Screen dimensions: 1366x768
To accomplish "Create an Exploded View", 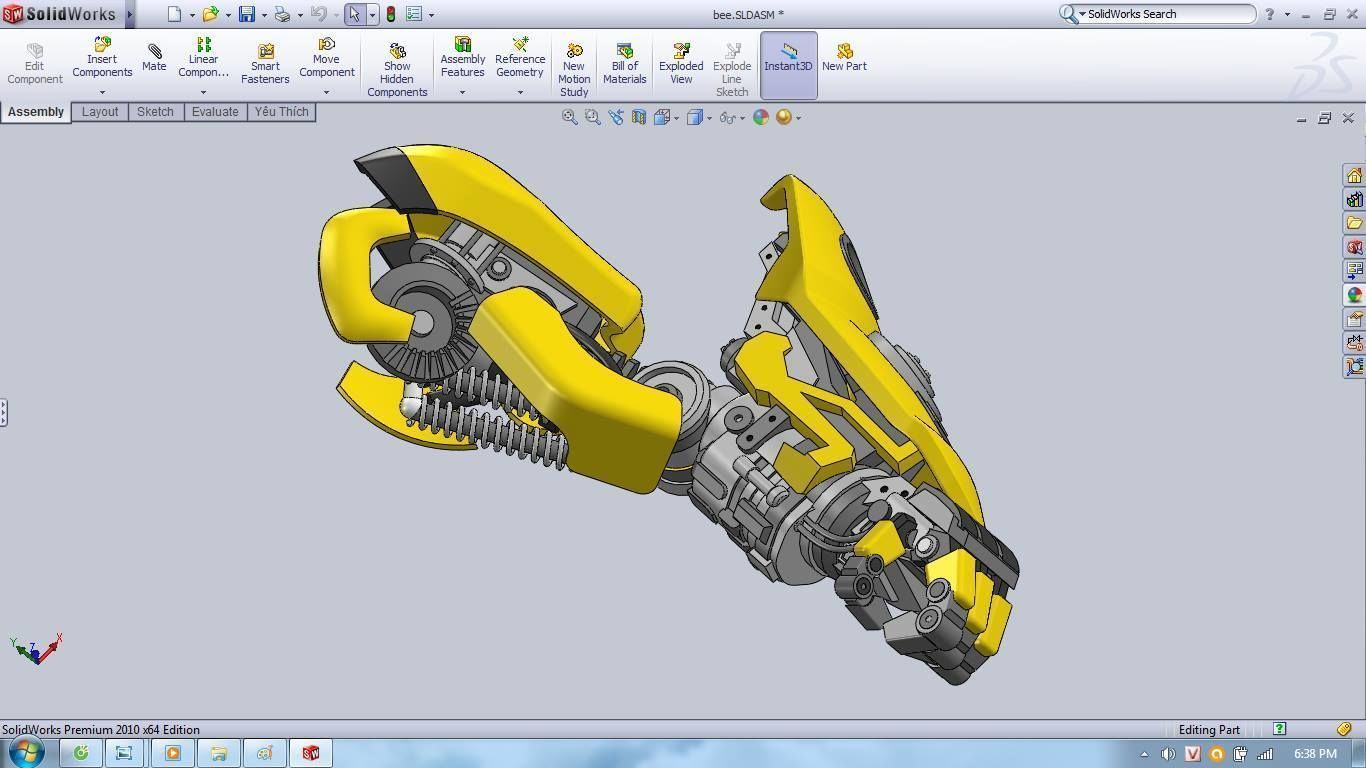I will coord(681,64).
